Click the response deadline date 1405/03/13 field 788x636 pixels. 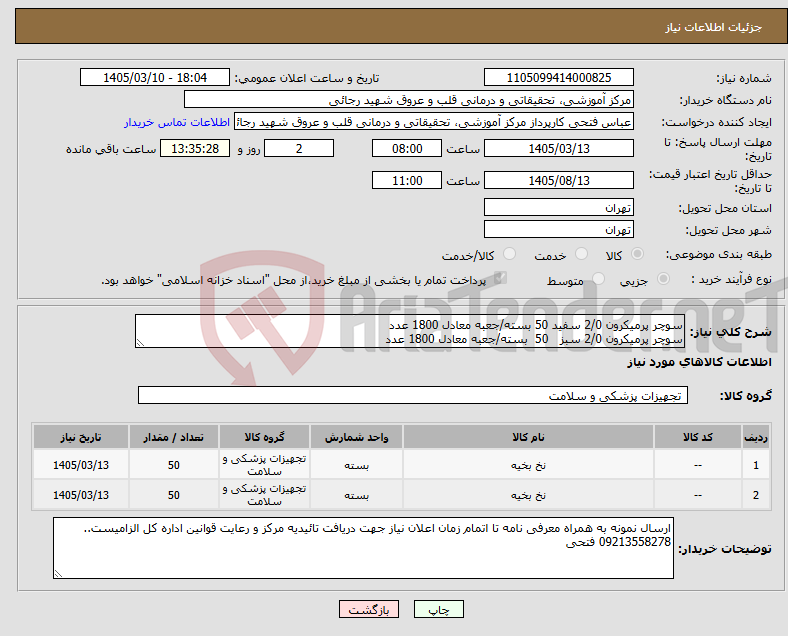point(559,149)
